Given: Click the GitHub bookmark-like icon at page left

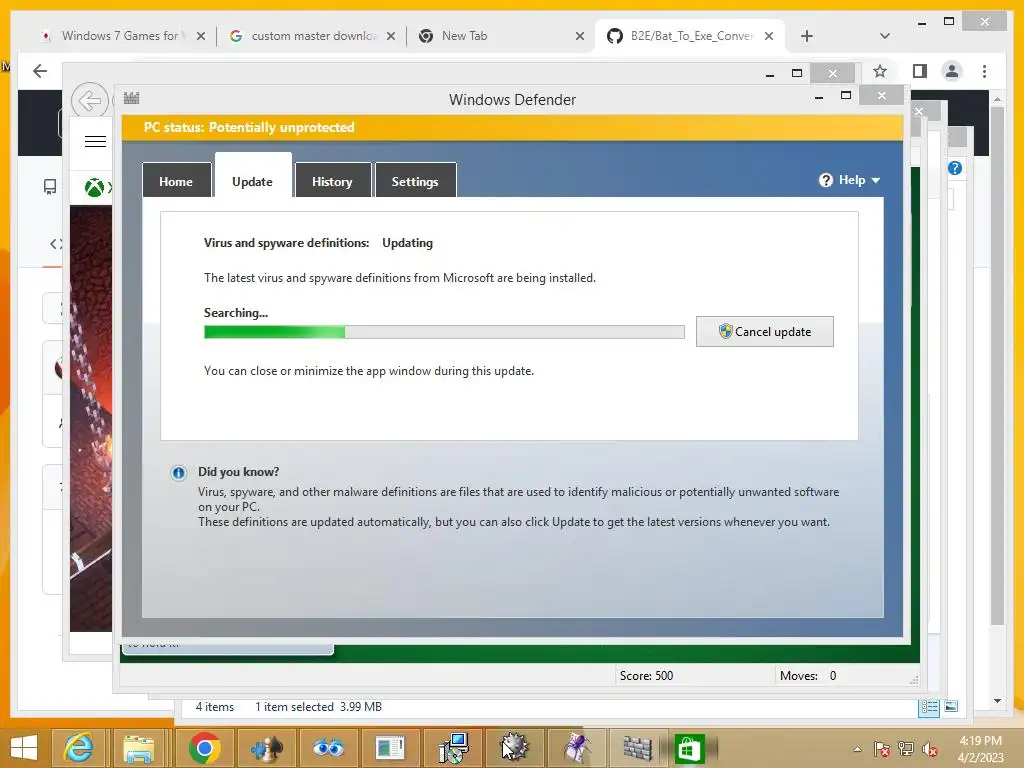Looking at the screenshot, I should (x=50, y=187).
